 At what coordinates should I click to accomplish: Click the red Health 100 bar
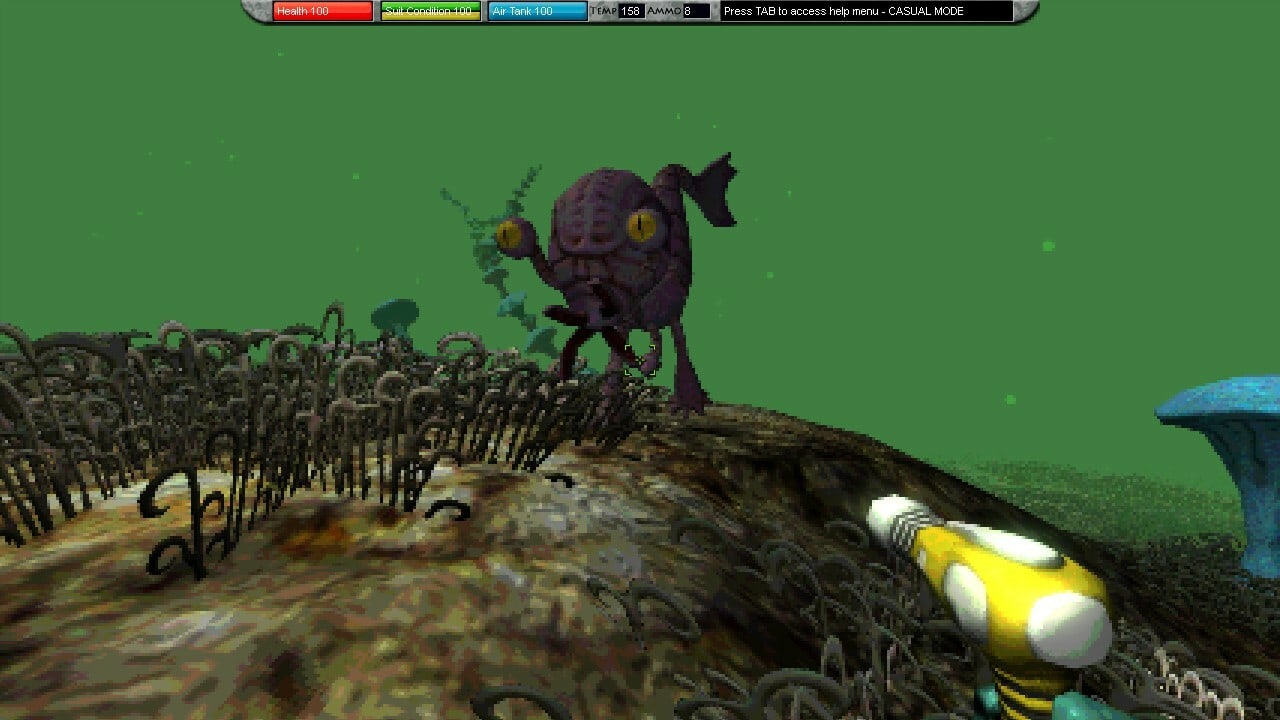(x=323, y=11)
